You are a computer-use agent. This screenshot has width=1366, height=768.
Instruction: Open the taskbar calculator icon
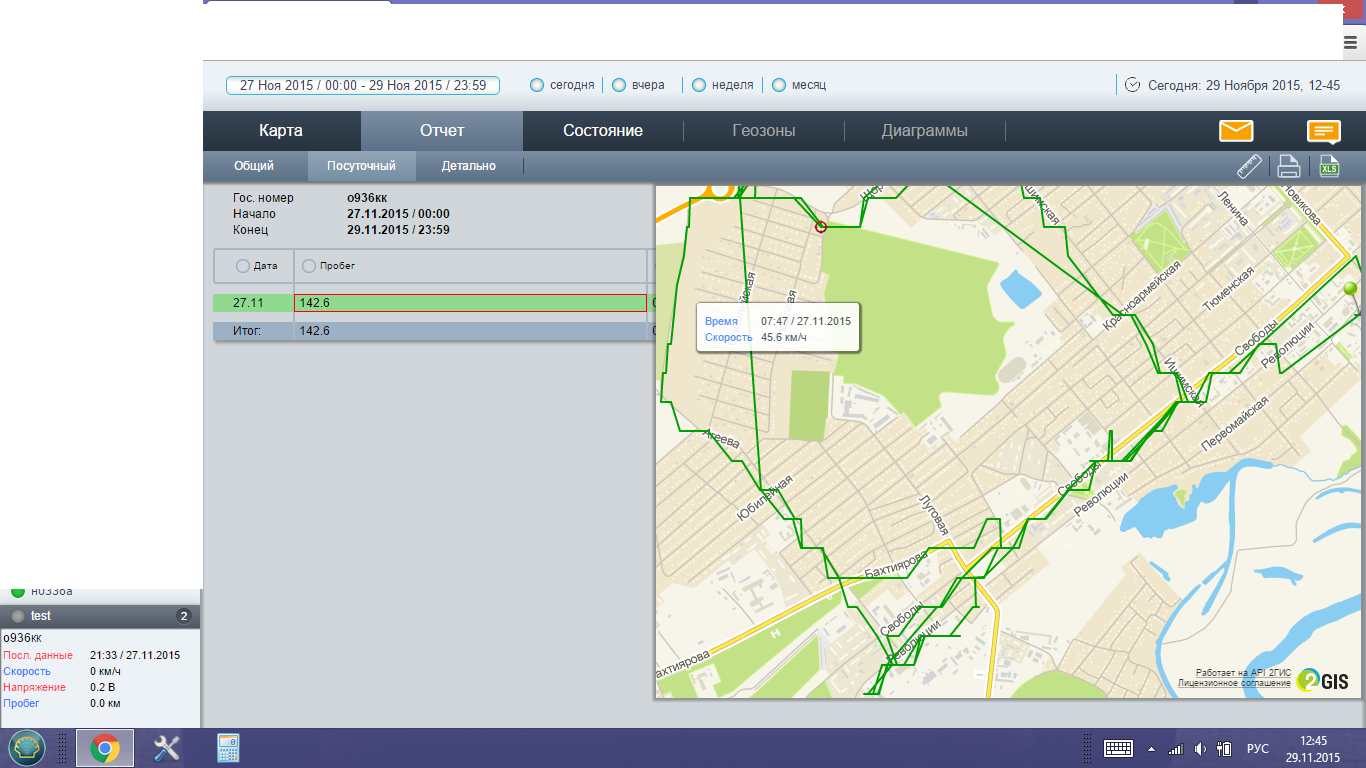coord(228,748)
